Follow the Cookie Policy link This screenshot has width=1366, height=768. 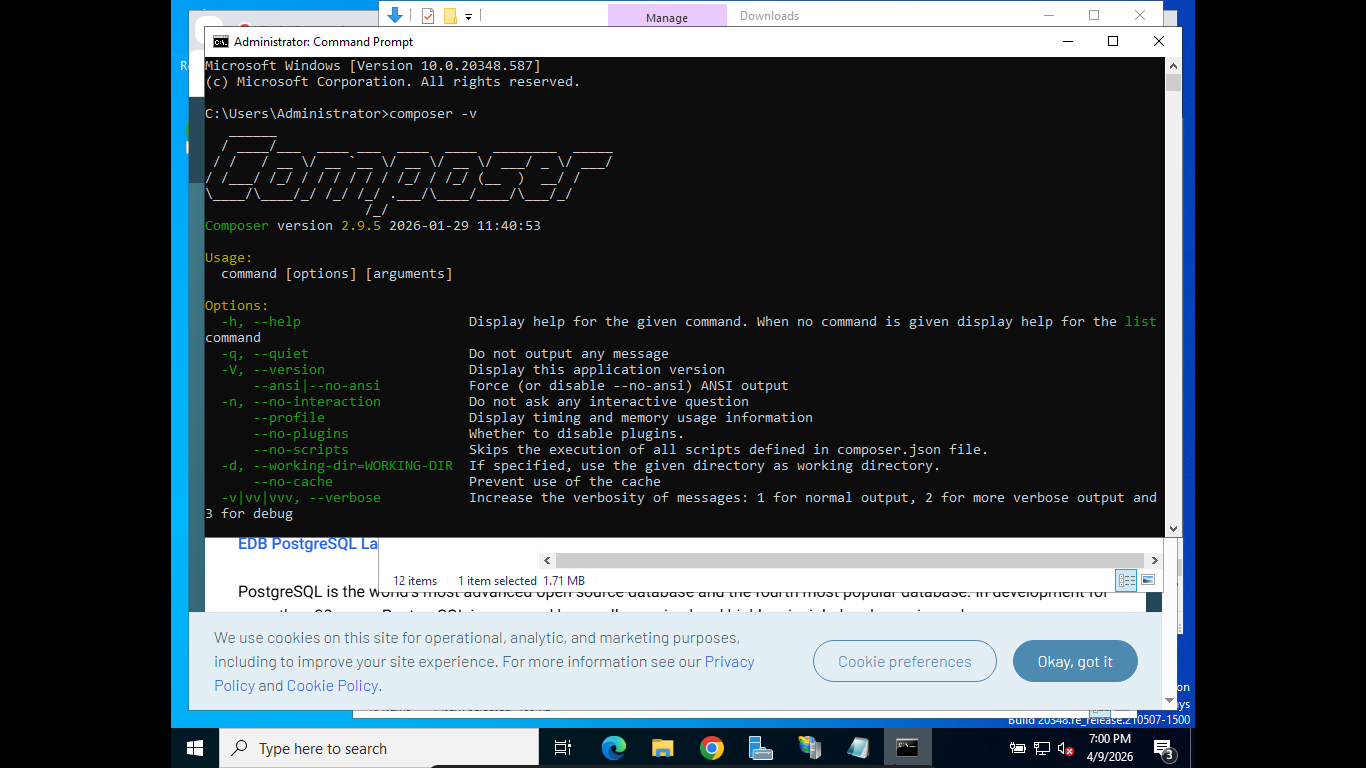pyautogui.click(x=332, y=685)
